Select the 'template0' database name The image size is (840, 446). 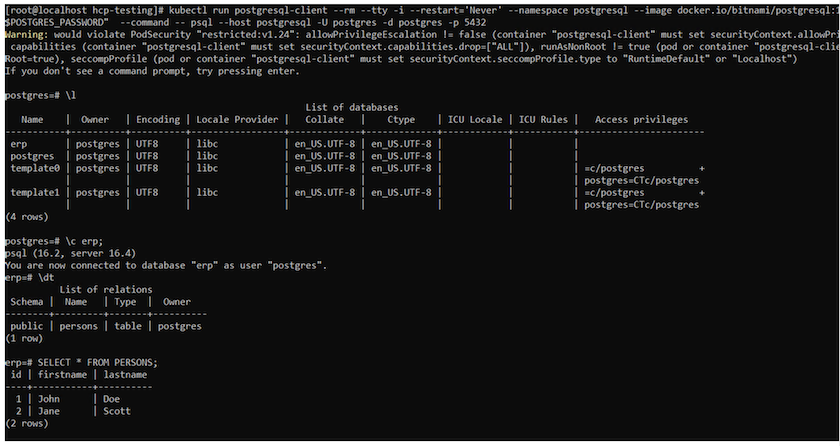(34, 168)
